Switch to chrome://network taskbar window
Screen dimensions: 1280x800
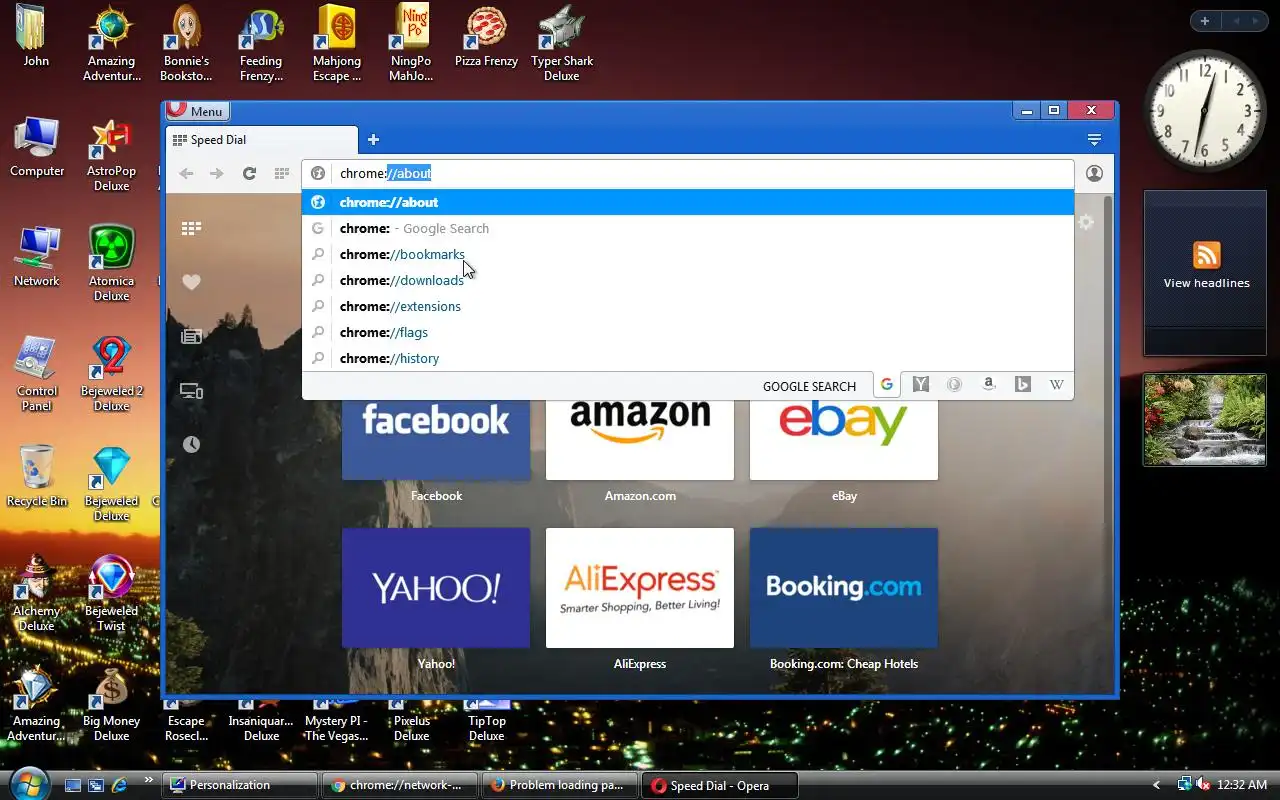[x=399, y=785]
